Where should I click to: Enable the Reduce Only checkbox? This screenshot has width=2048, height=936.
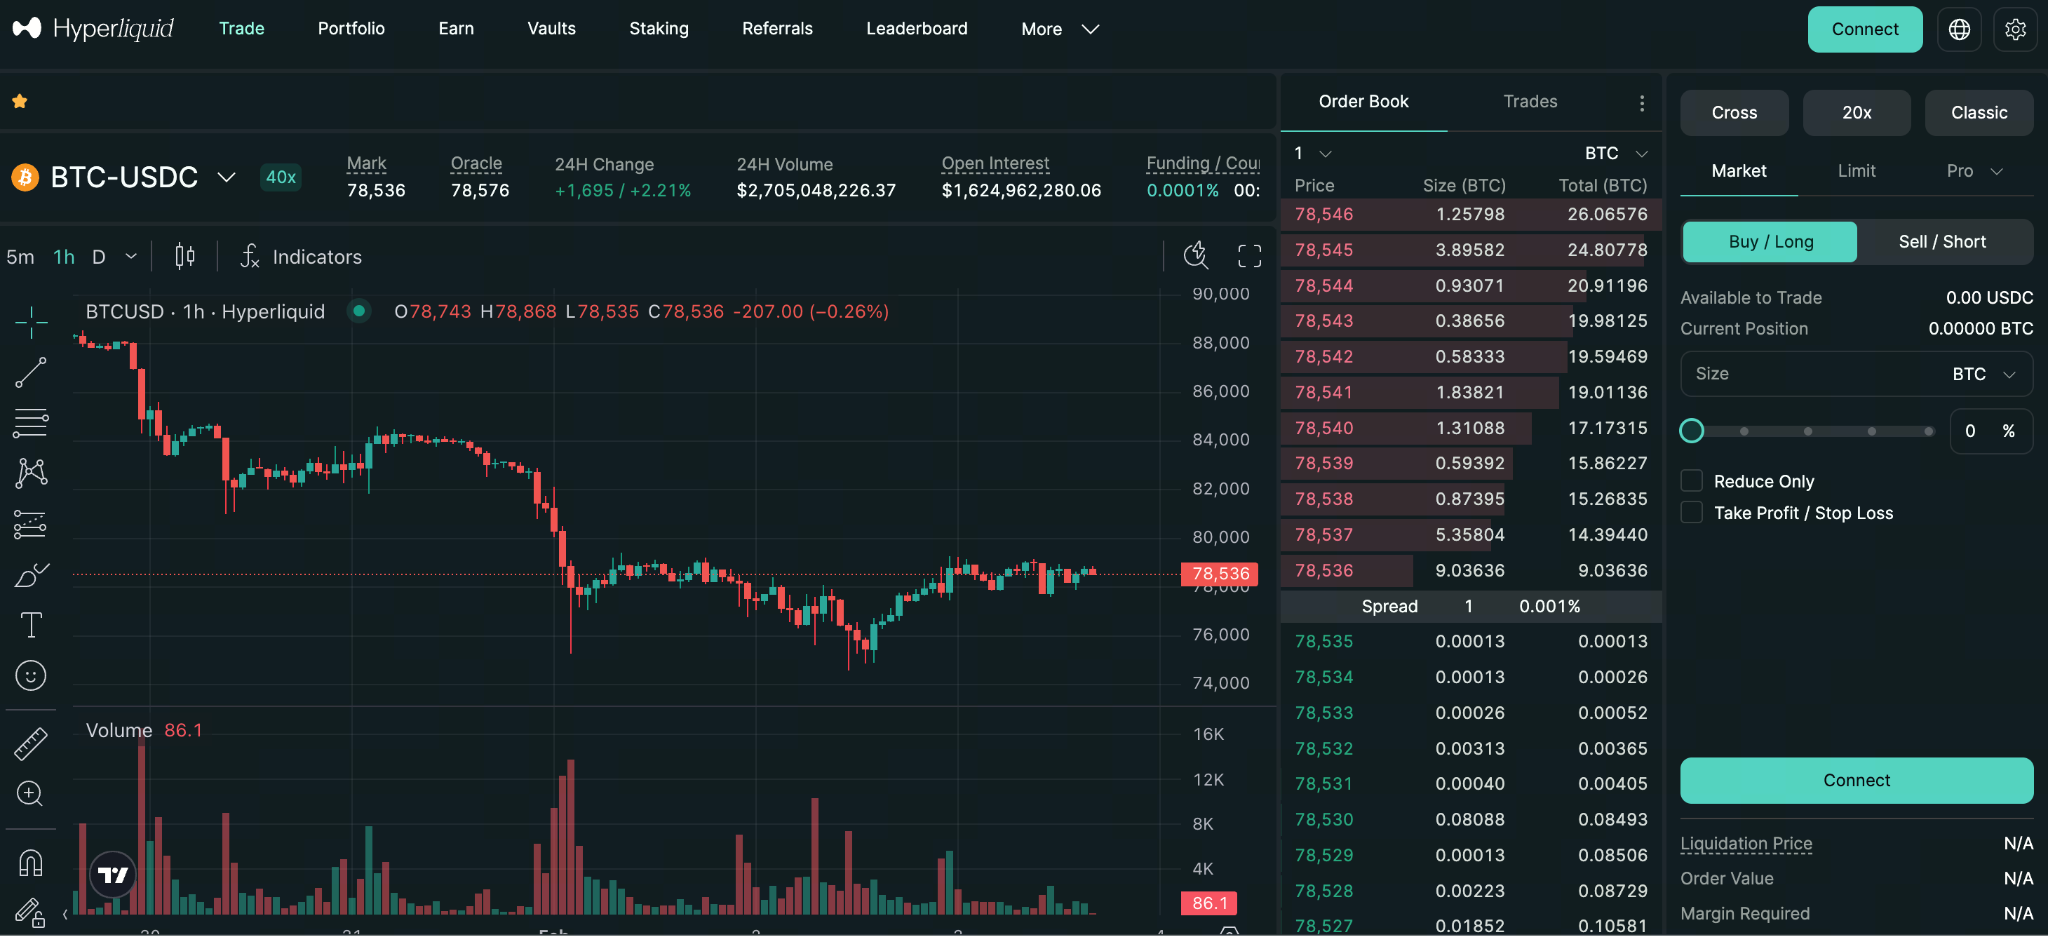coord(1693,480)
